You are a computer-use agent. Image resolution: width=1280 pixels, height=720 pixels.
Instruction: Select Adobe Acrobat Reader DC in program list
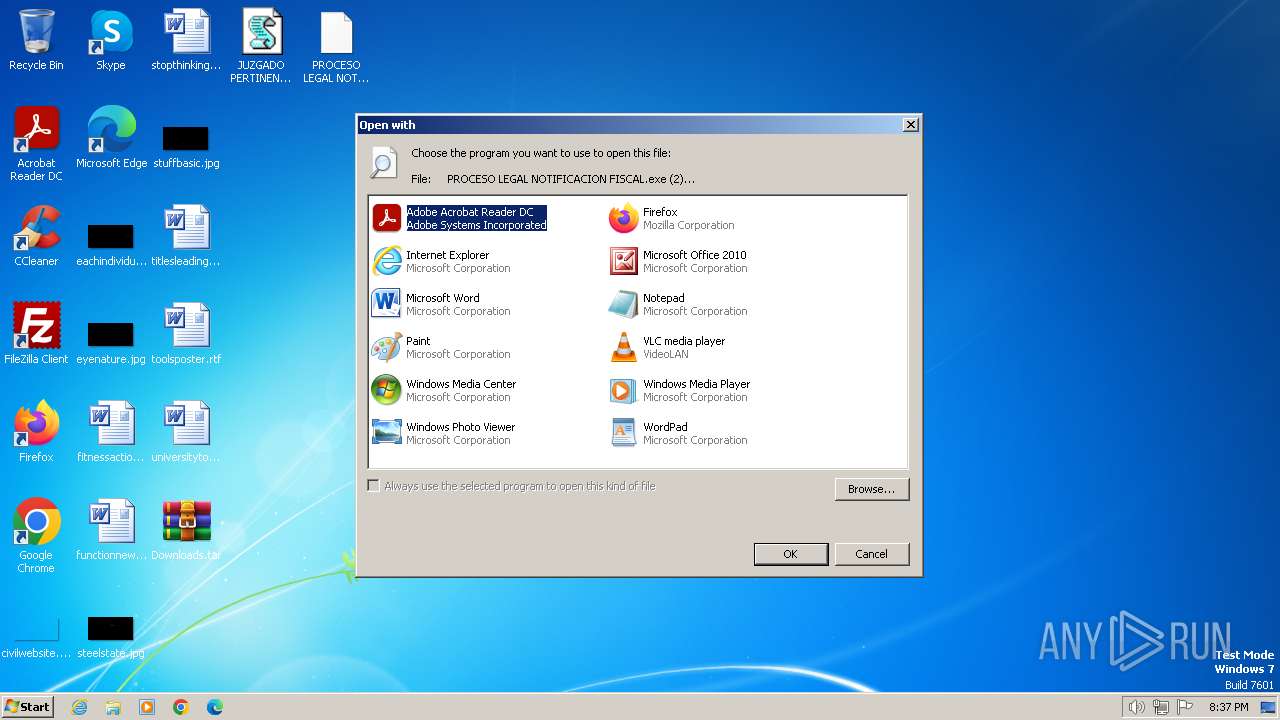[x=460, y=218]
